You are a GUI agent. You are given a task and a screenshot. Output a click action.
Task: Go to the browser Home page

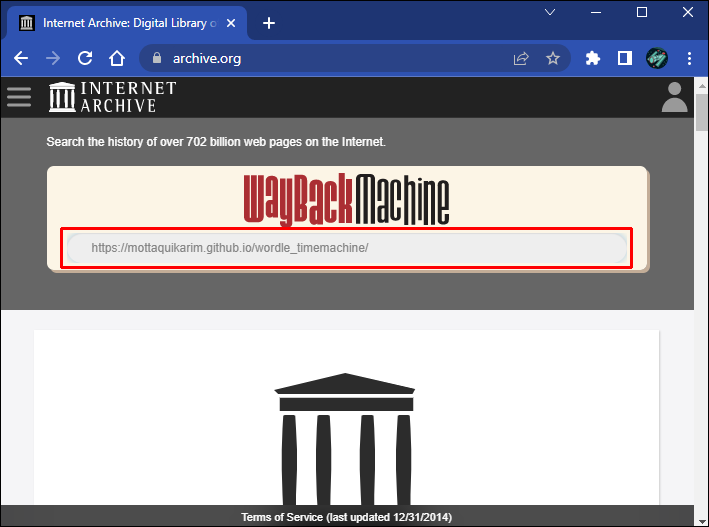tap(117, 58)
